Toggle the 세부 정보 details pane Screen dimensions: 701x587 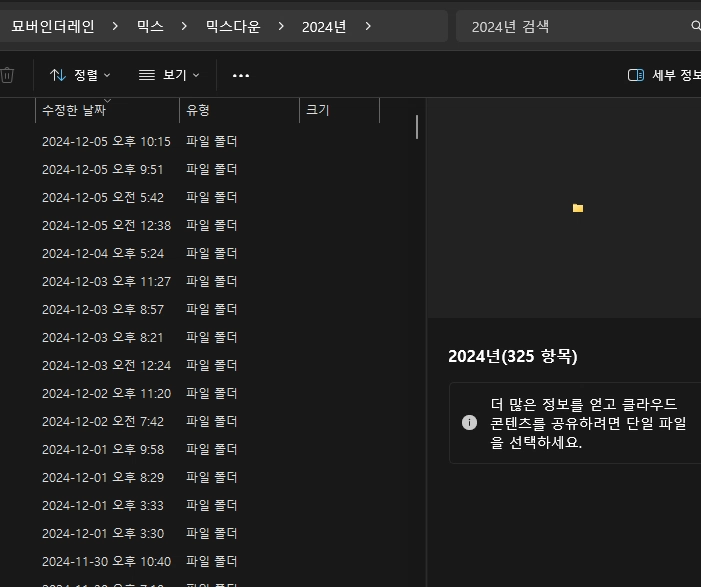[x=663, y=75]
